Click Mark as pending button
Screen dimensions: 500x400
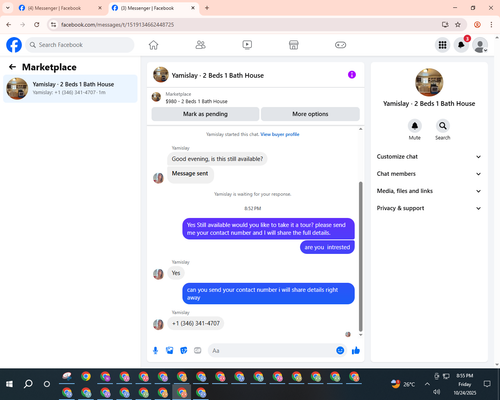pos(205,114)
